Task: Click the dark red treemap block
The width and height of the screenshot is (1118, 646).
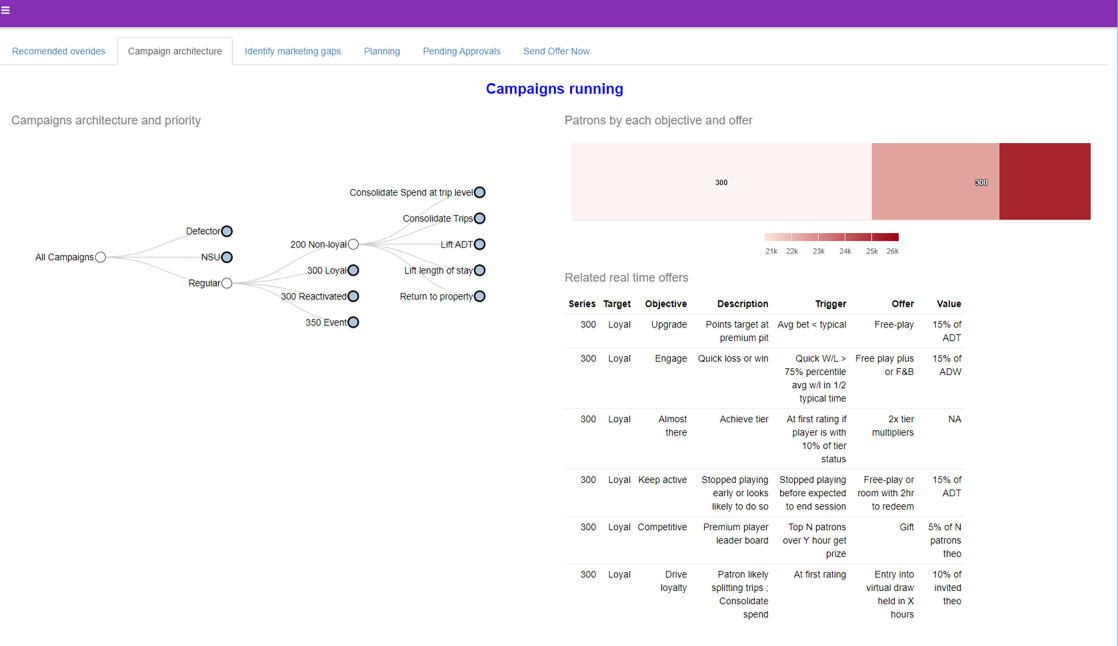Action: click(x=1045, y=182)
